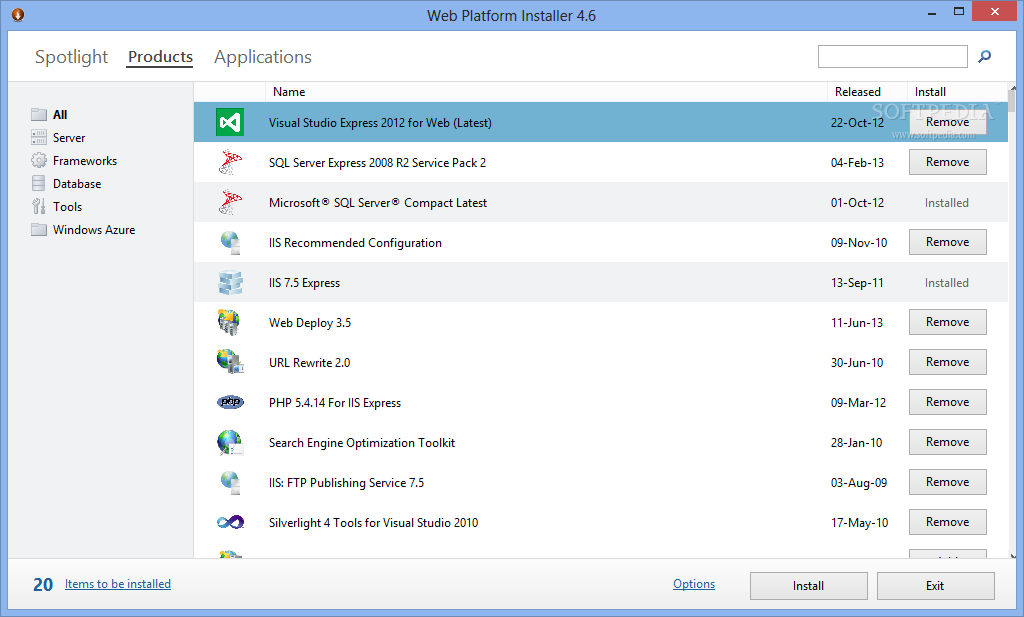The height and width of the screenshot is (617, 1024).
Task: Maximize the Web Platform Installer window
Action: click(959, 11)
